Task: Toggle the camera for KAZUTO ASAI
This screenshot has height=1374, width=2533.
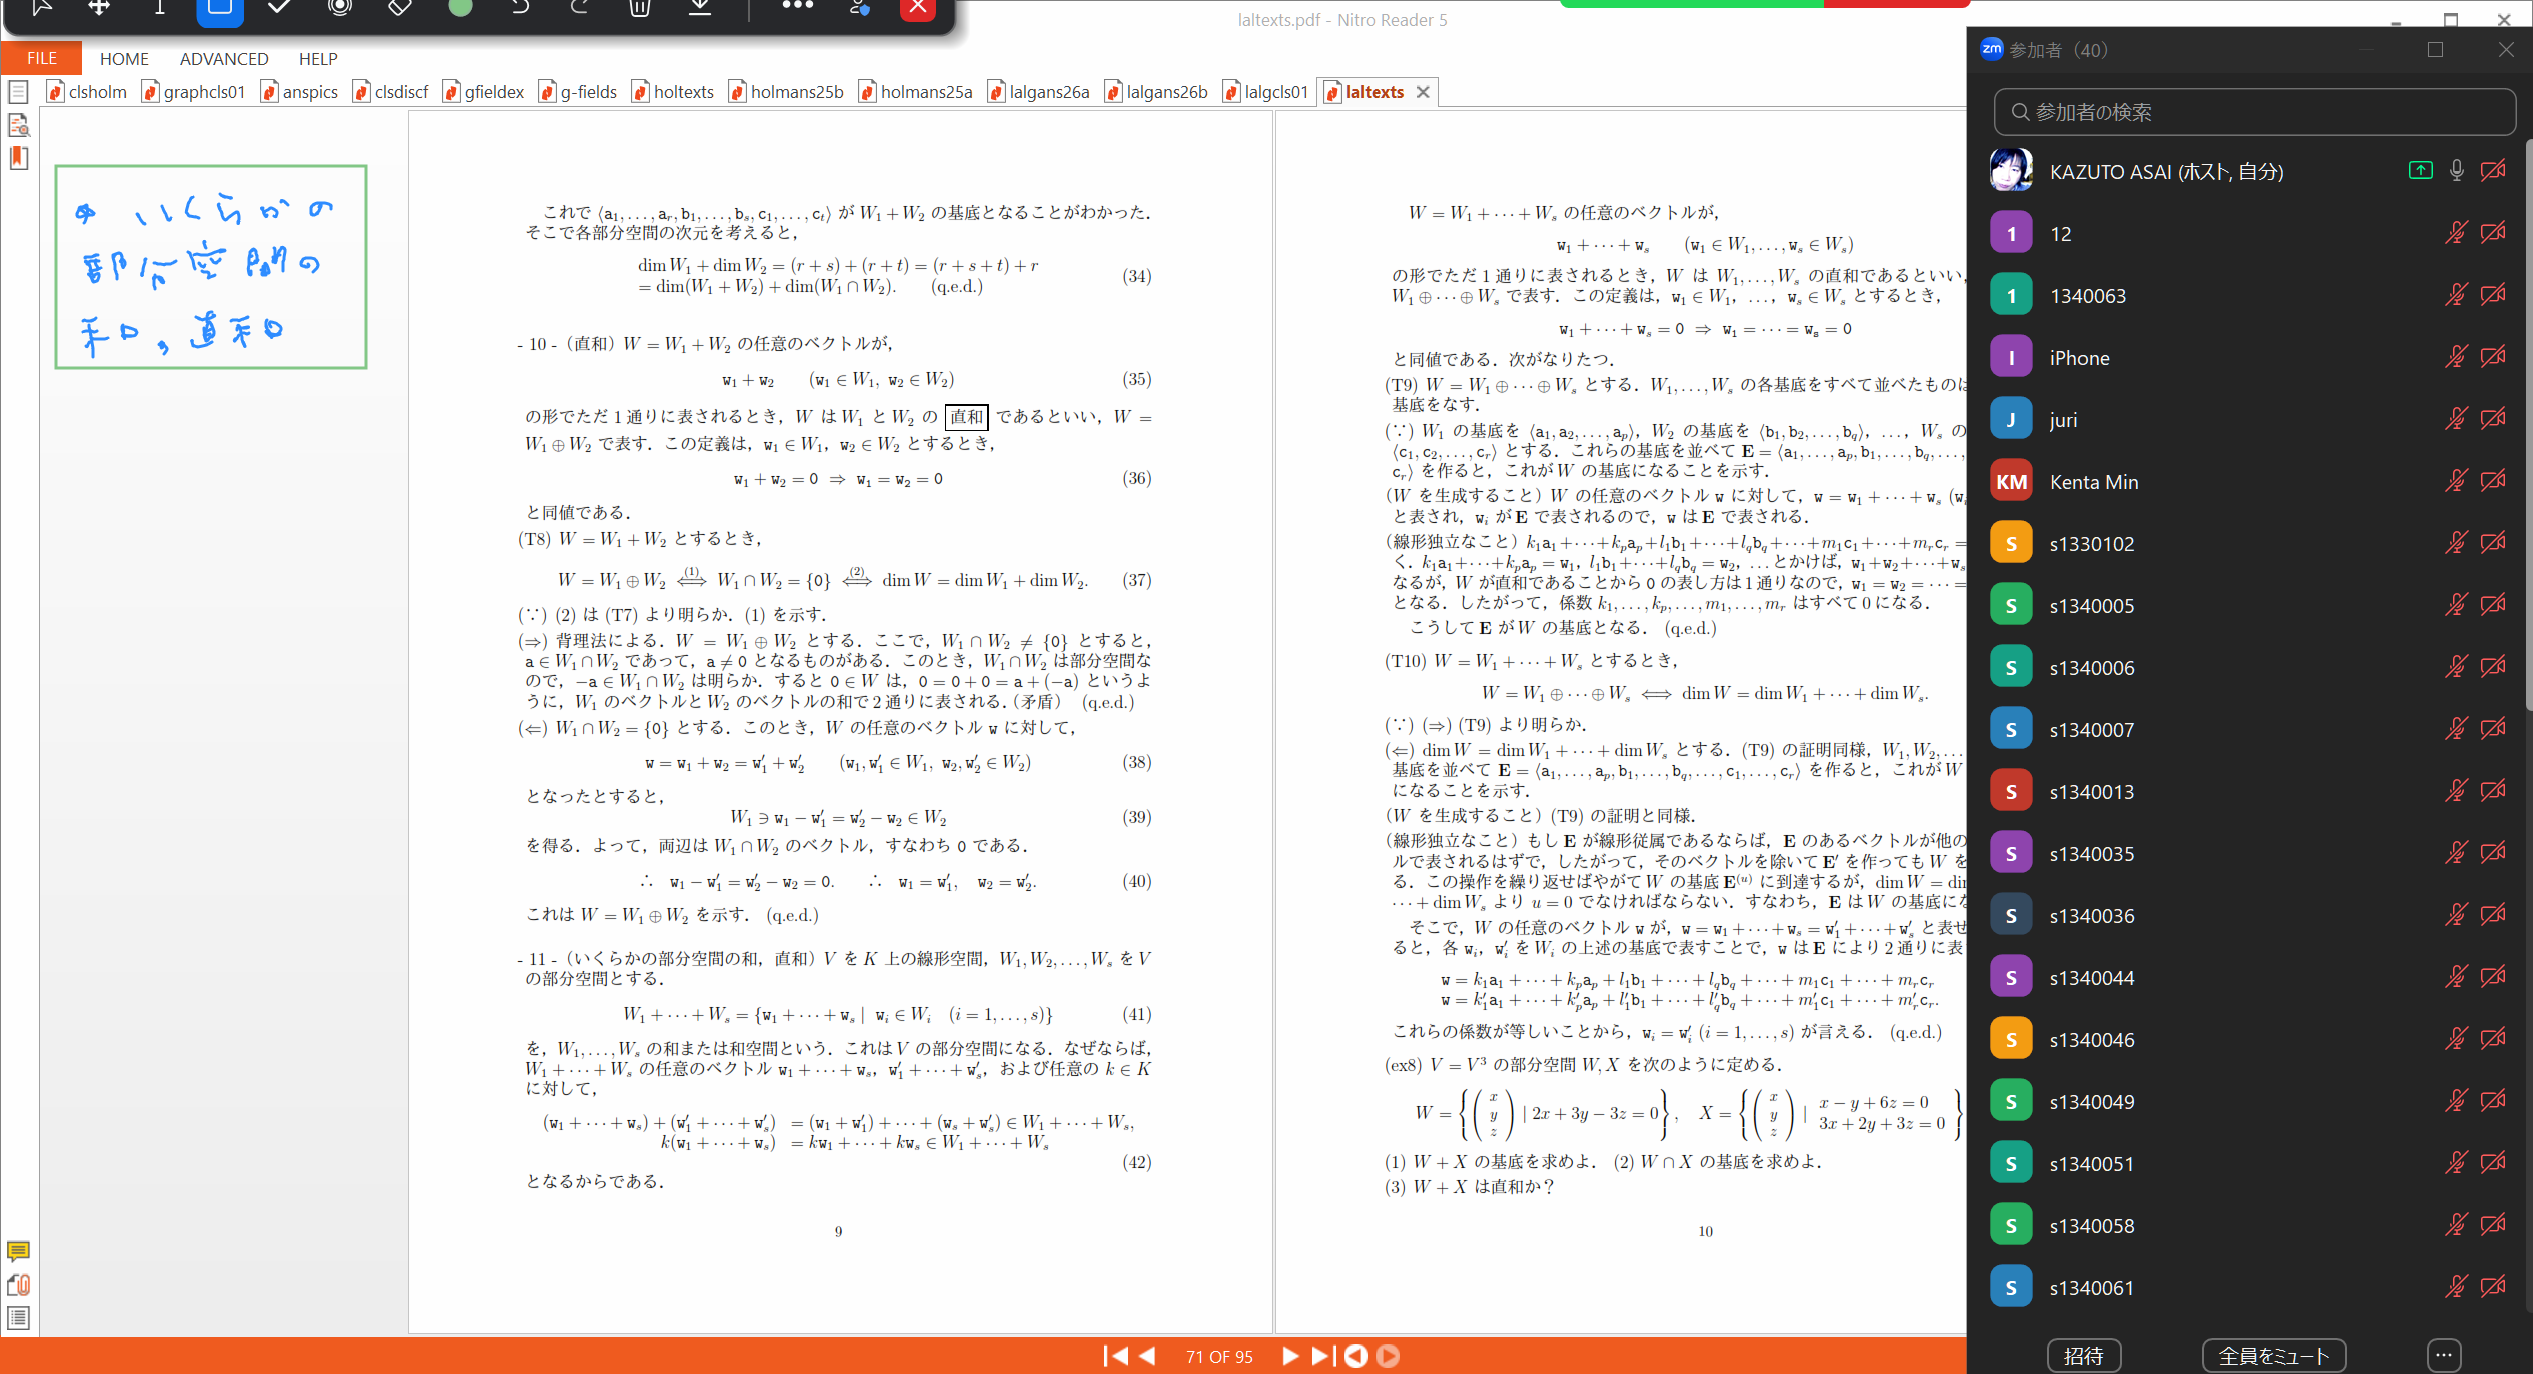Action: 2493,171
